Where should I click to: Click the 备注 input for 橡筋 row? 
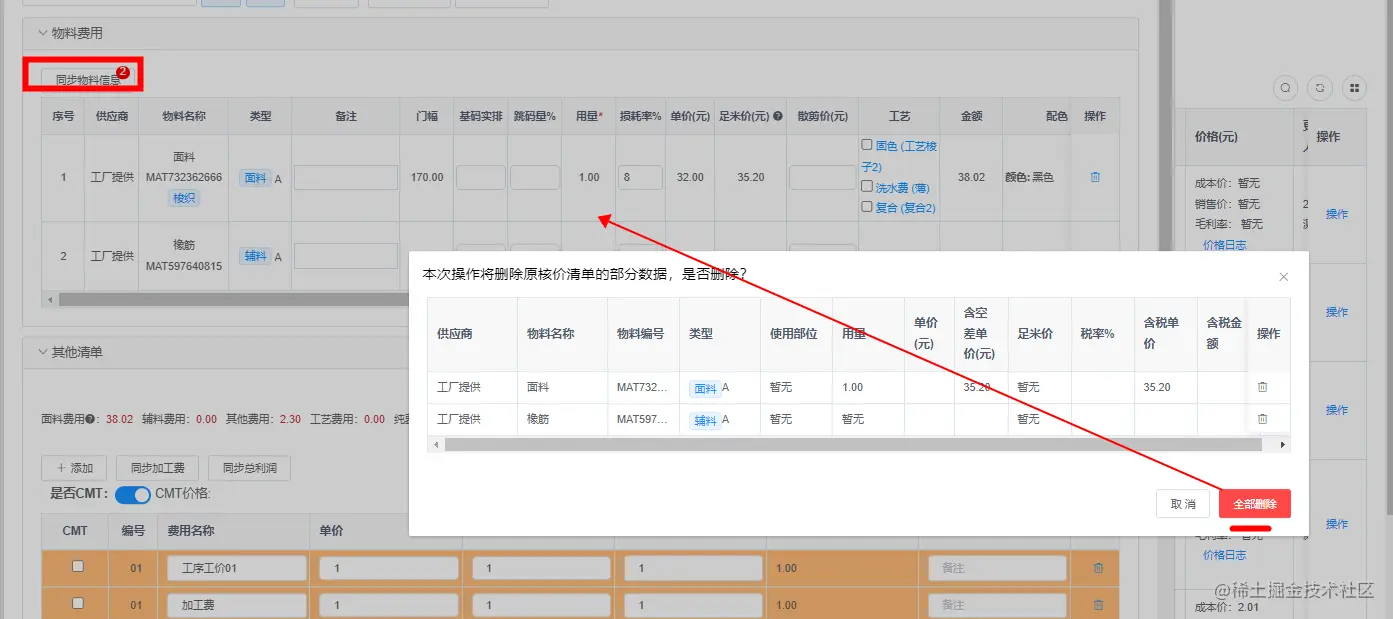(346, 256)
